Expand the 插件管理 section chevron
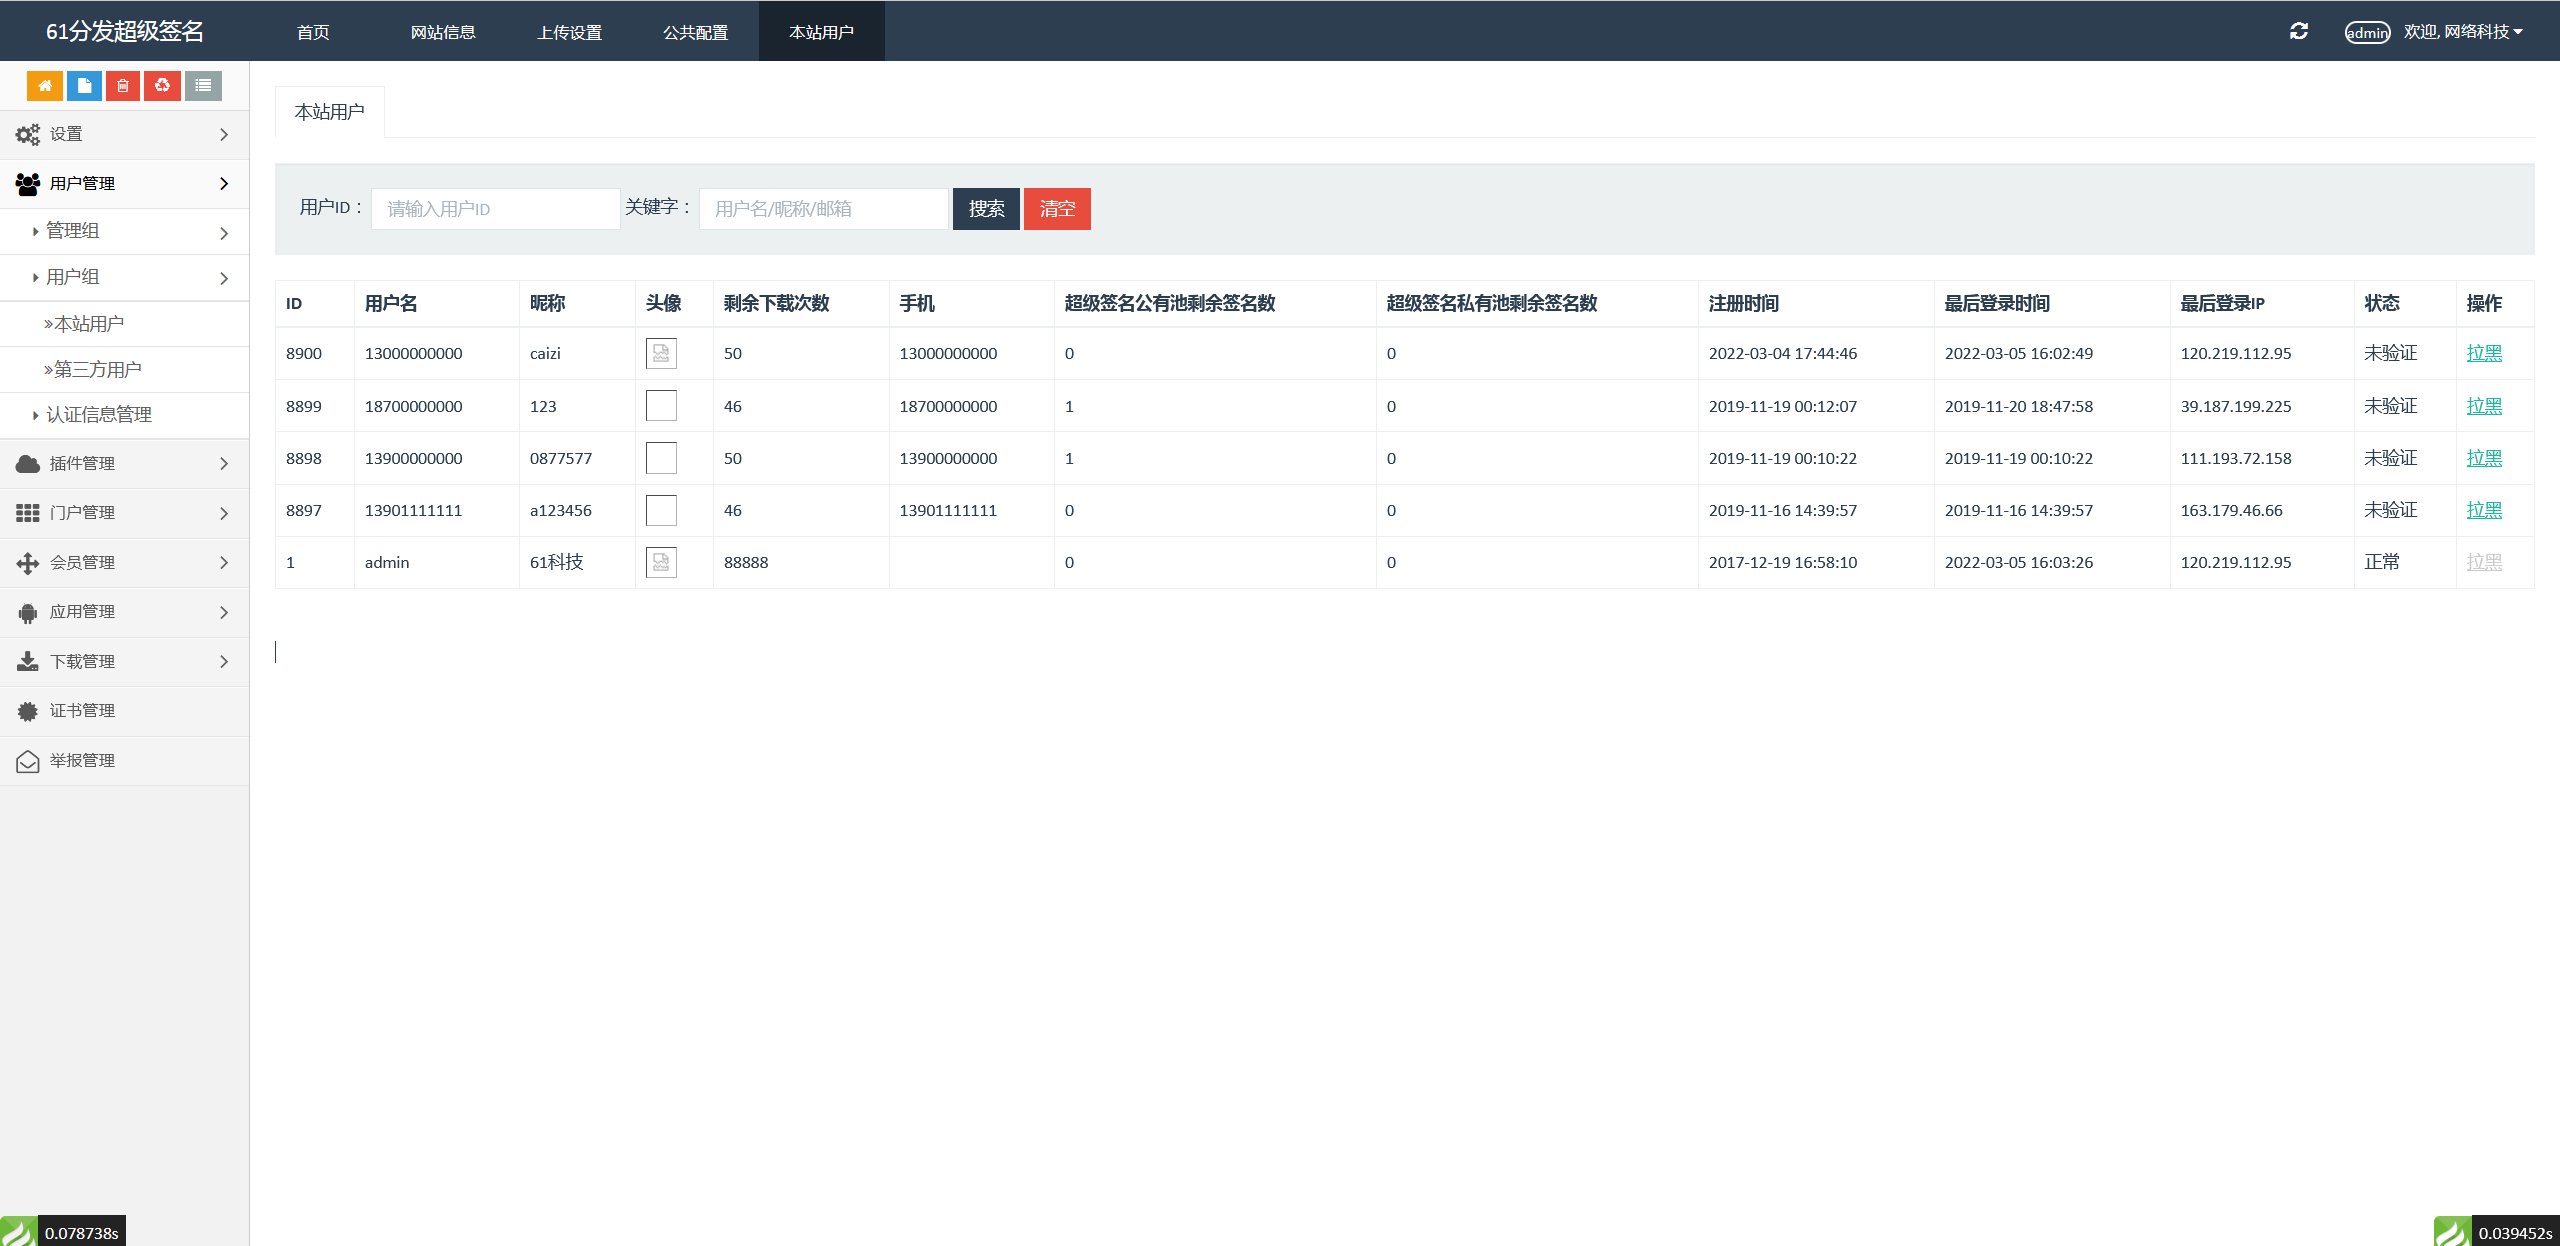 (x=224, y=464)
